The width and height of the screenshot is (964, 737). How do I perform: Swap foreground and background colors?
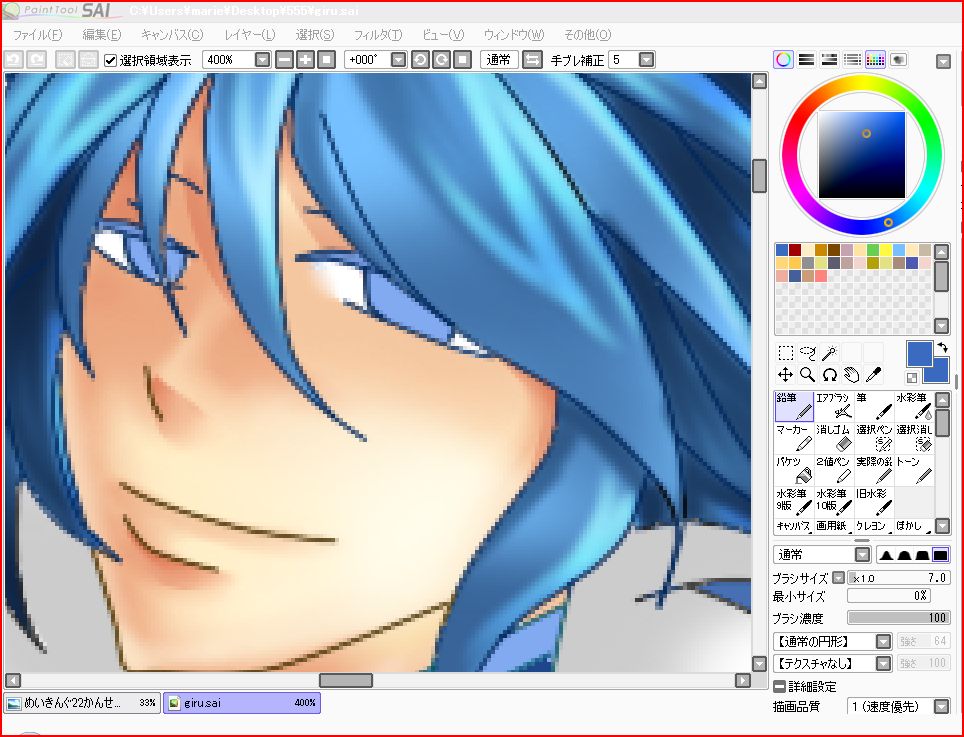pos(942,348)
